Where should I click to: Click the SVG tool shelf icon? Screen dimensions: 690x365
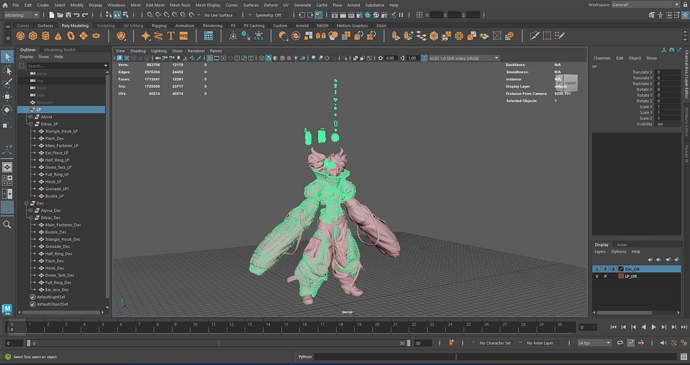[184, 36]
